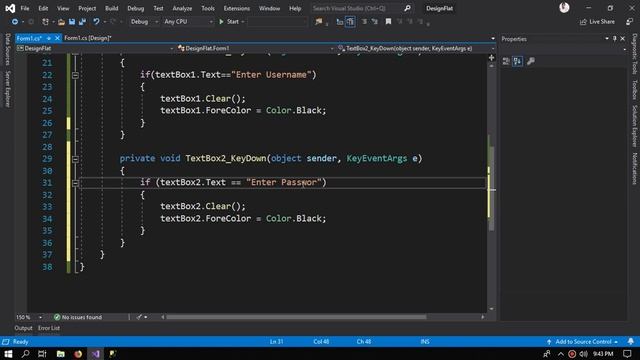
Task: Open the File menu
Action: [25, 8]
